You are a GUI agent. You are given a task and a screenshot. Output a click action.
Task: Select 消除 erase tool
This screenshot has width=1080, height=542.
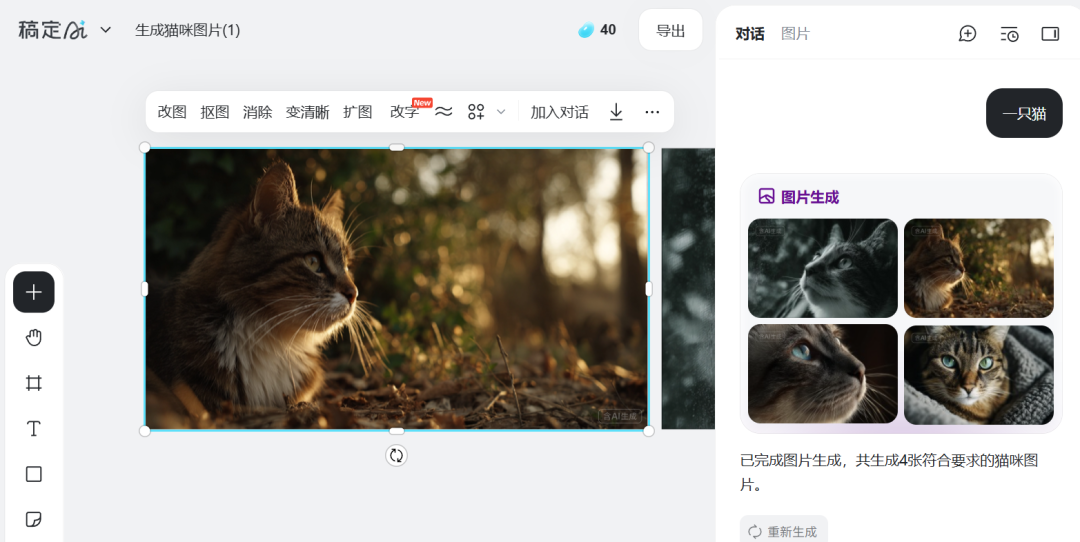tap(258, 112)
